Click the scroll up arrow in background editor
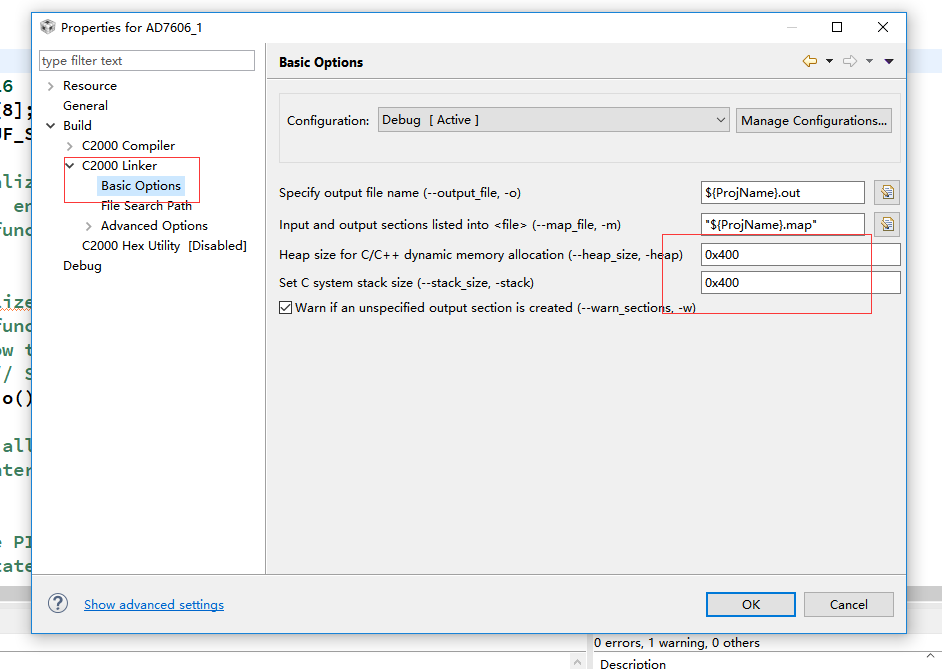The width and height of the screenshot is (942, 669). [x=577, y=661]
